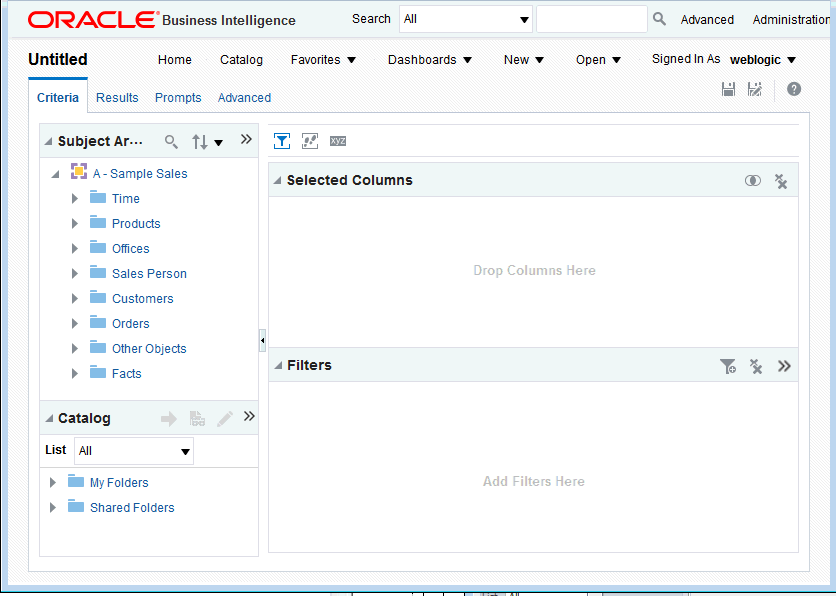Click the combine results icon in Selected Columns

point(753,181)
